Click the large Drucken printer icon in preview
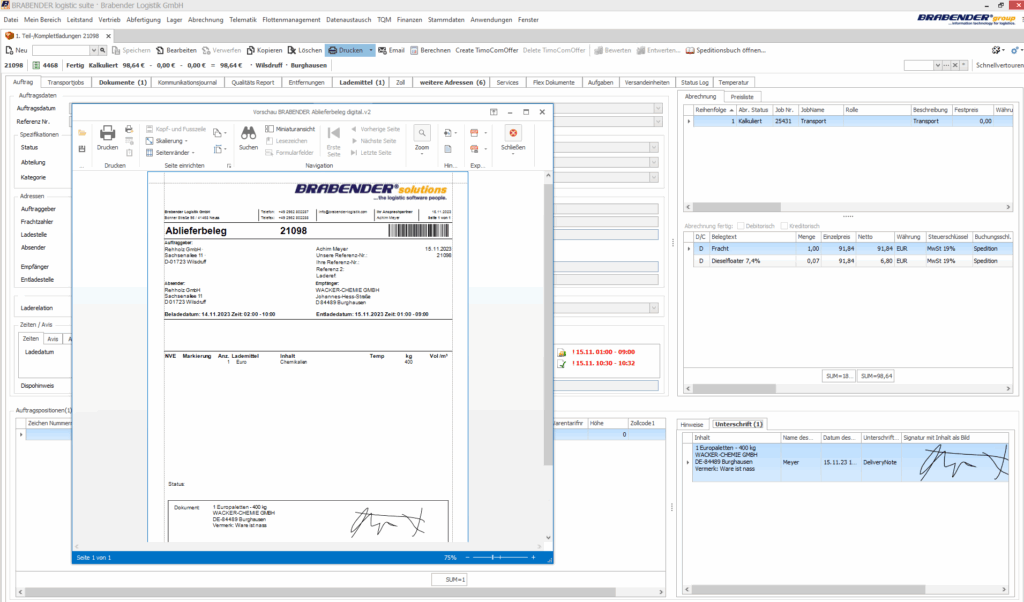The width and height of the screenshot is (1024, 602). pos(107,135)
